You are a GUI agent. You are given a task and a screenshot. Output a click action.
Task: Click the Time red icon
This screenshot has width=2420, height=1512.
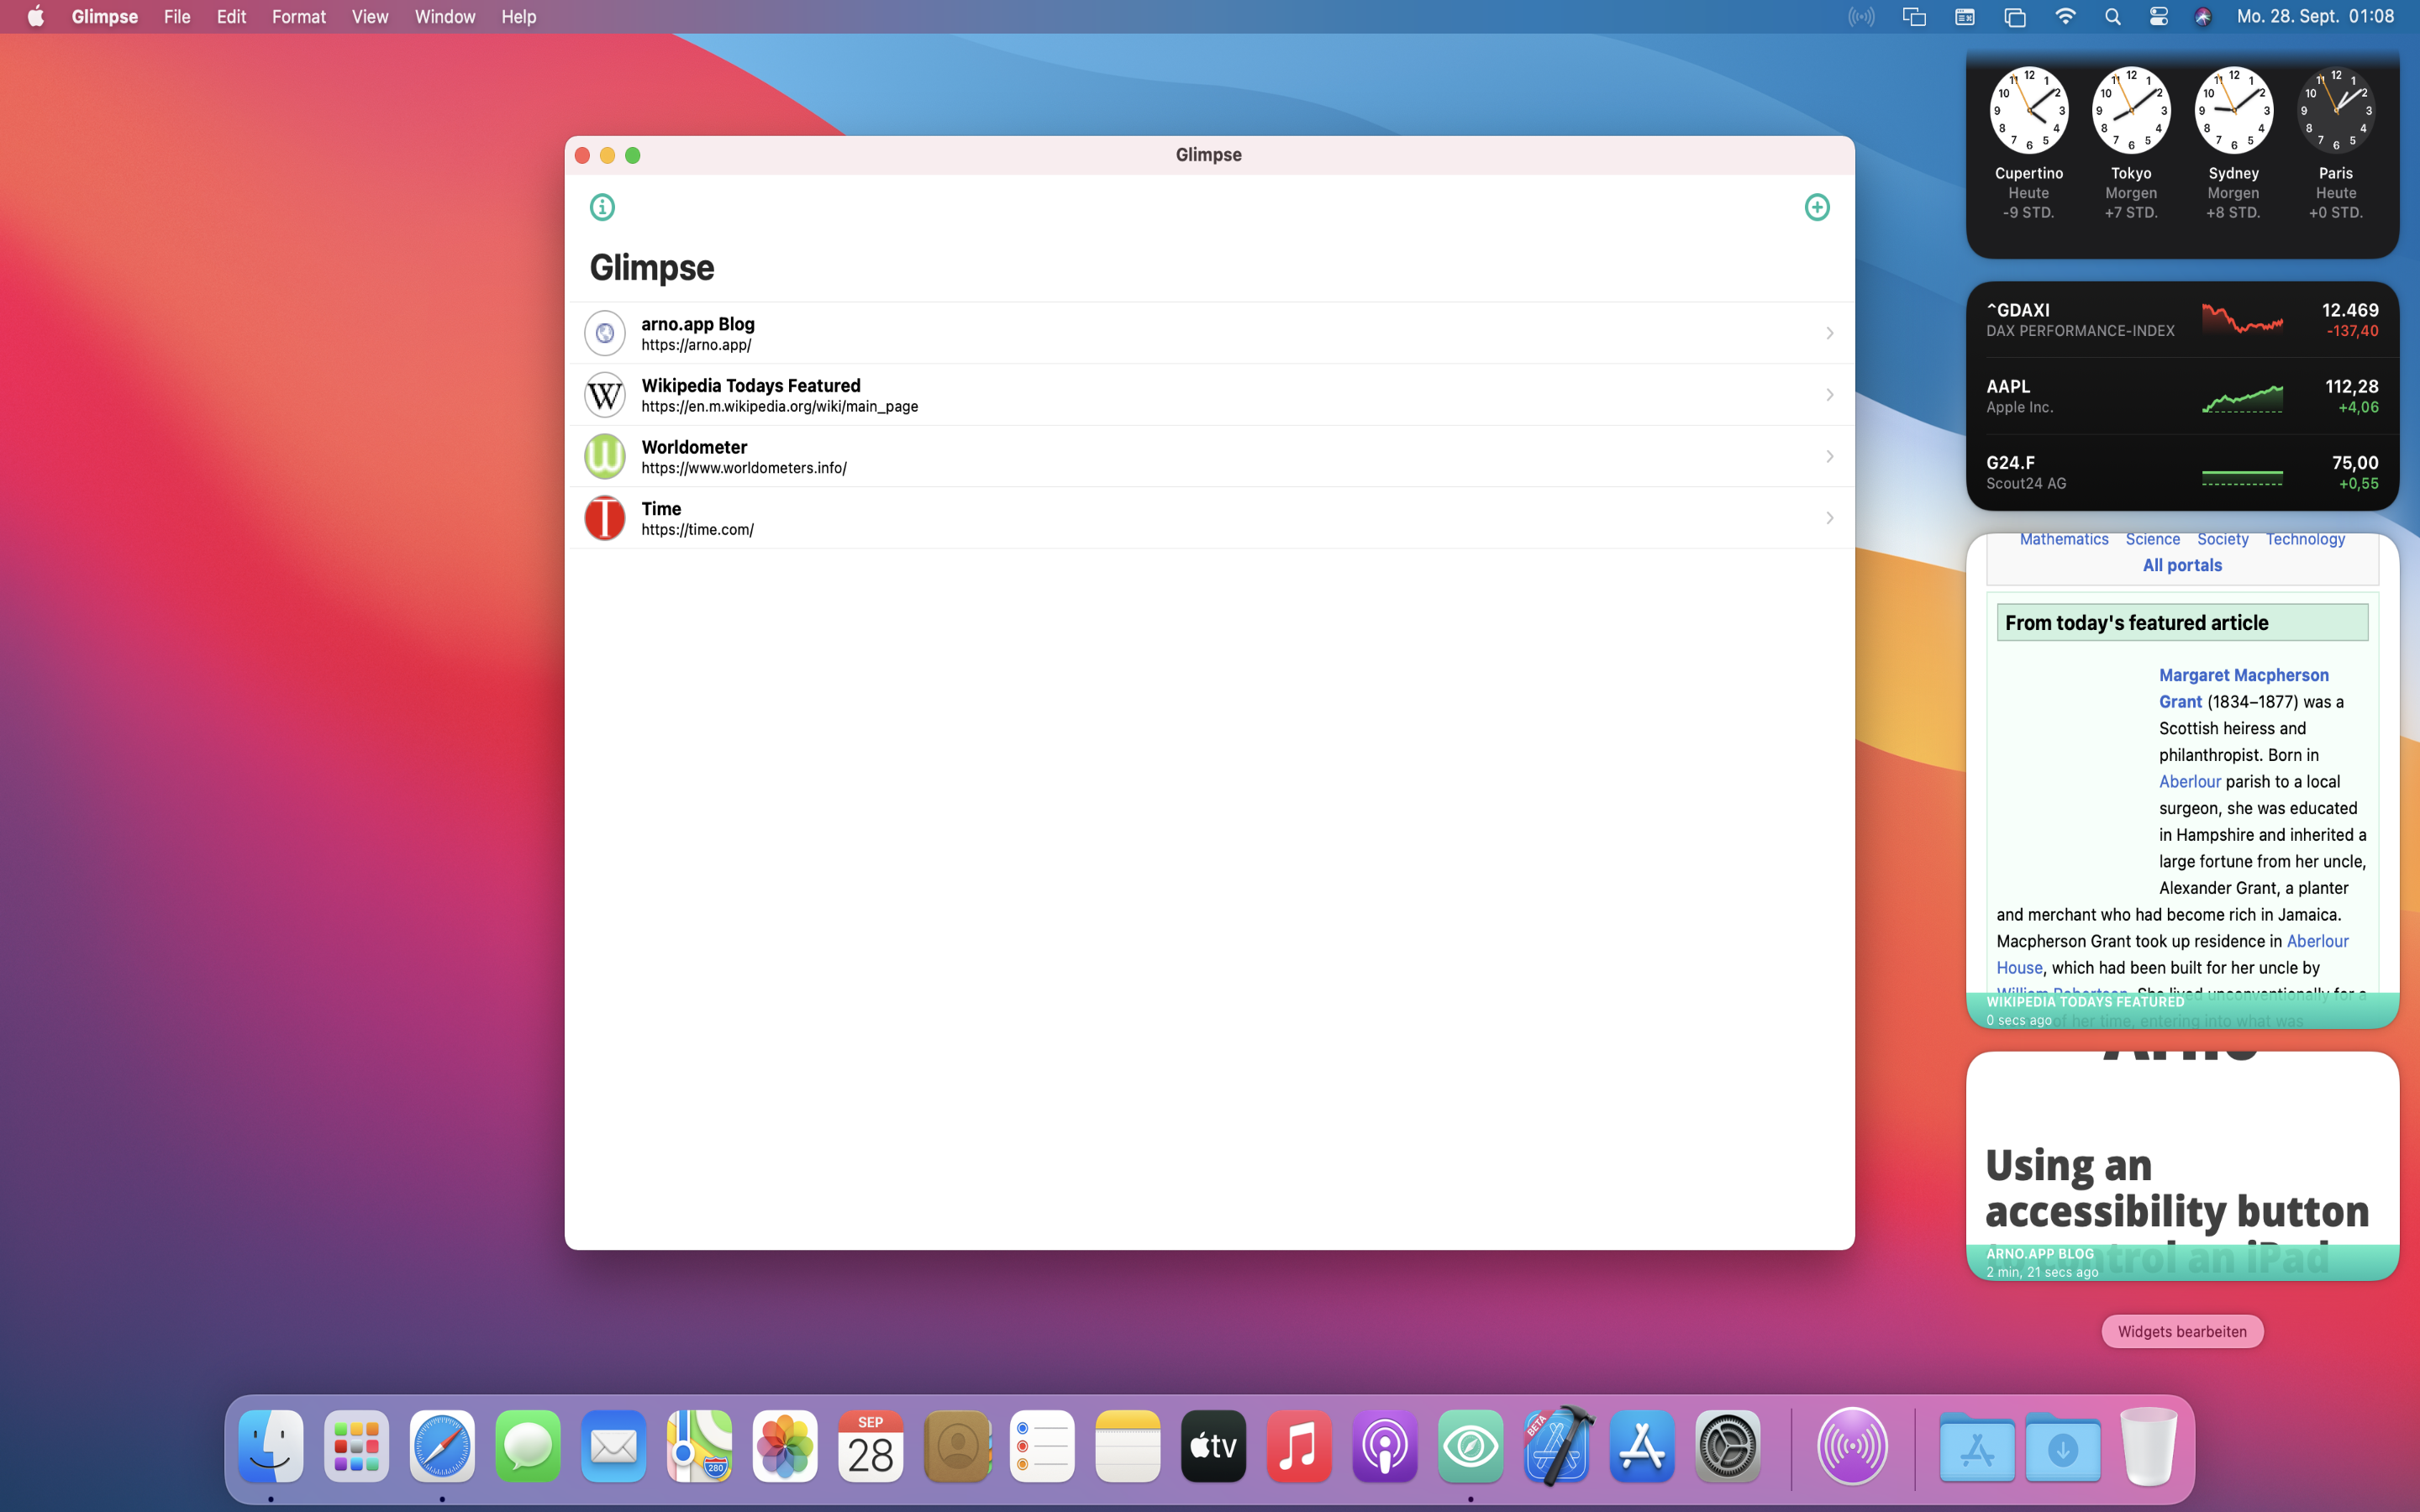coord(605,518)
